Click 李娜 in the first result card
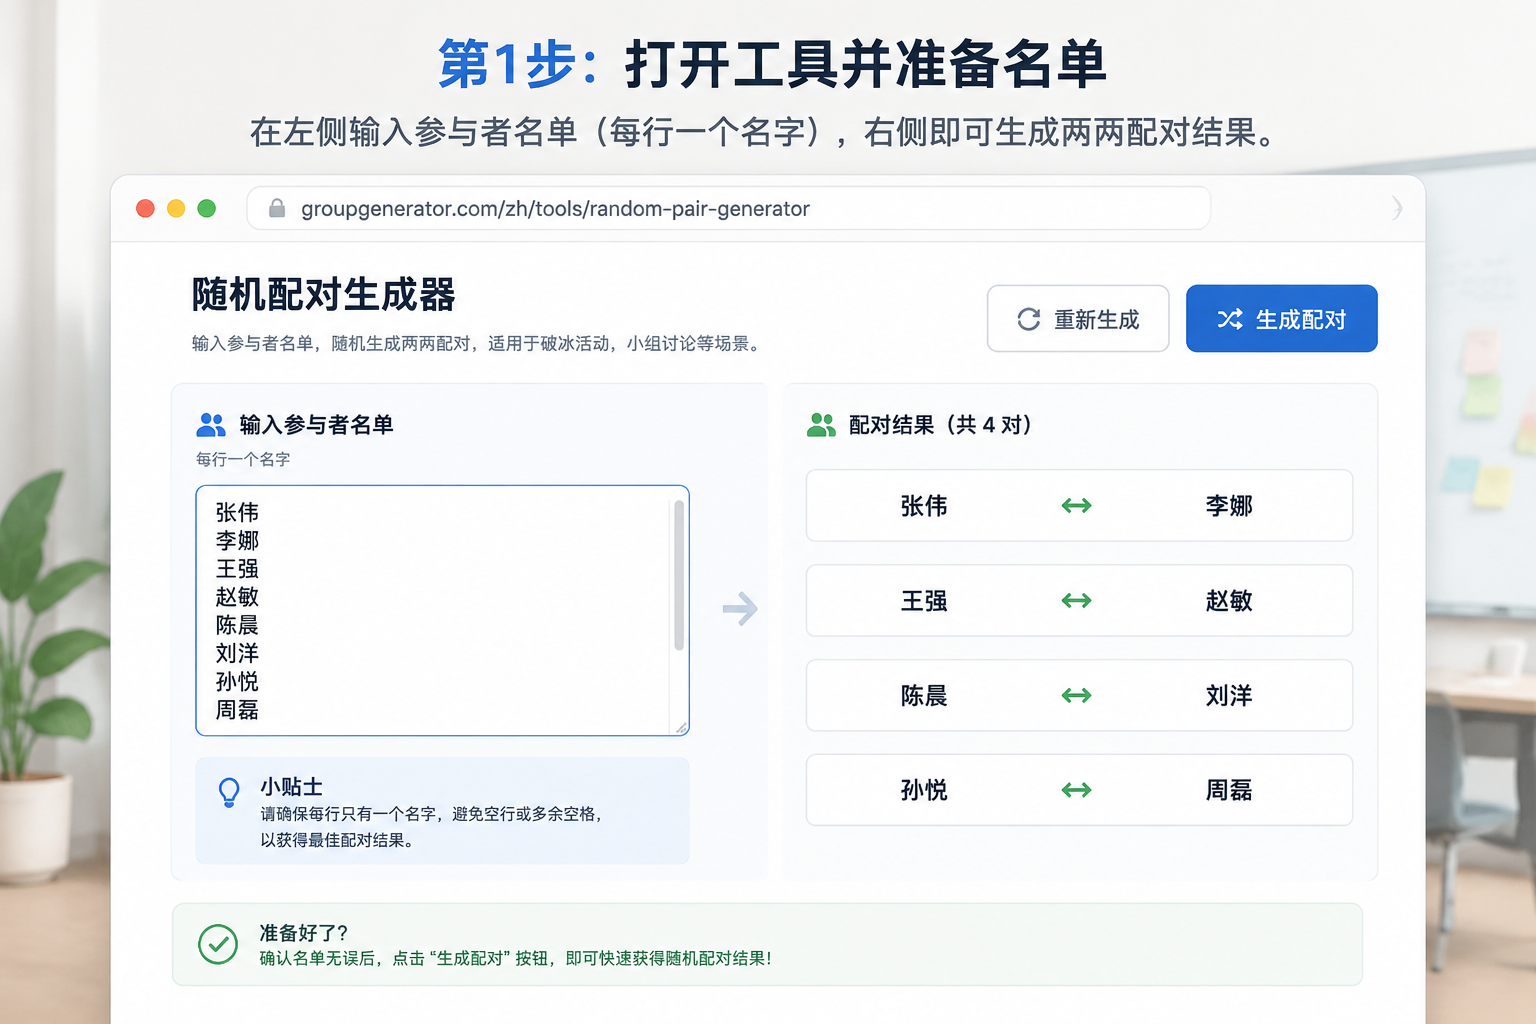The image size is (1536, 1024). pos(1229,506)
